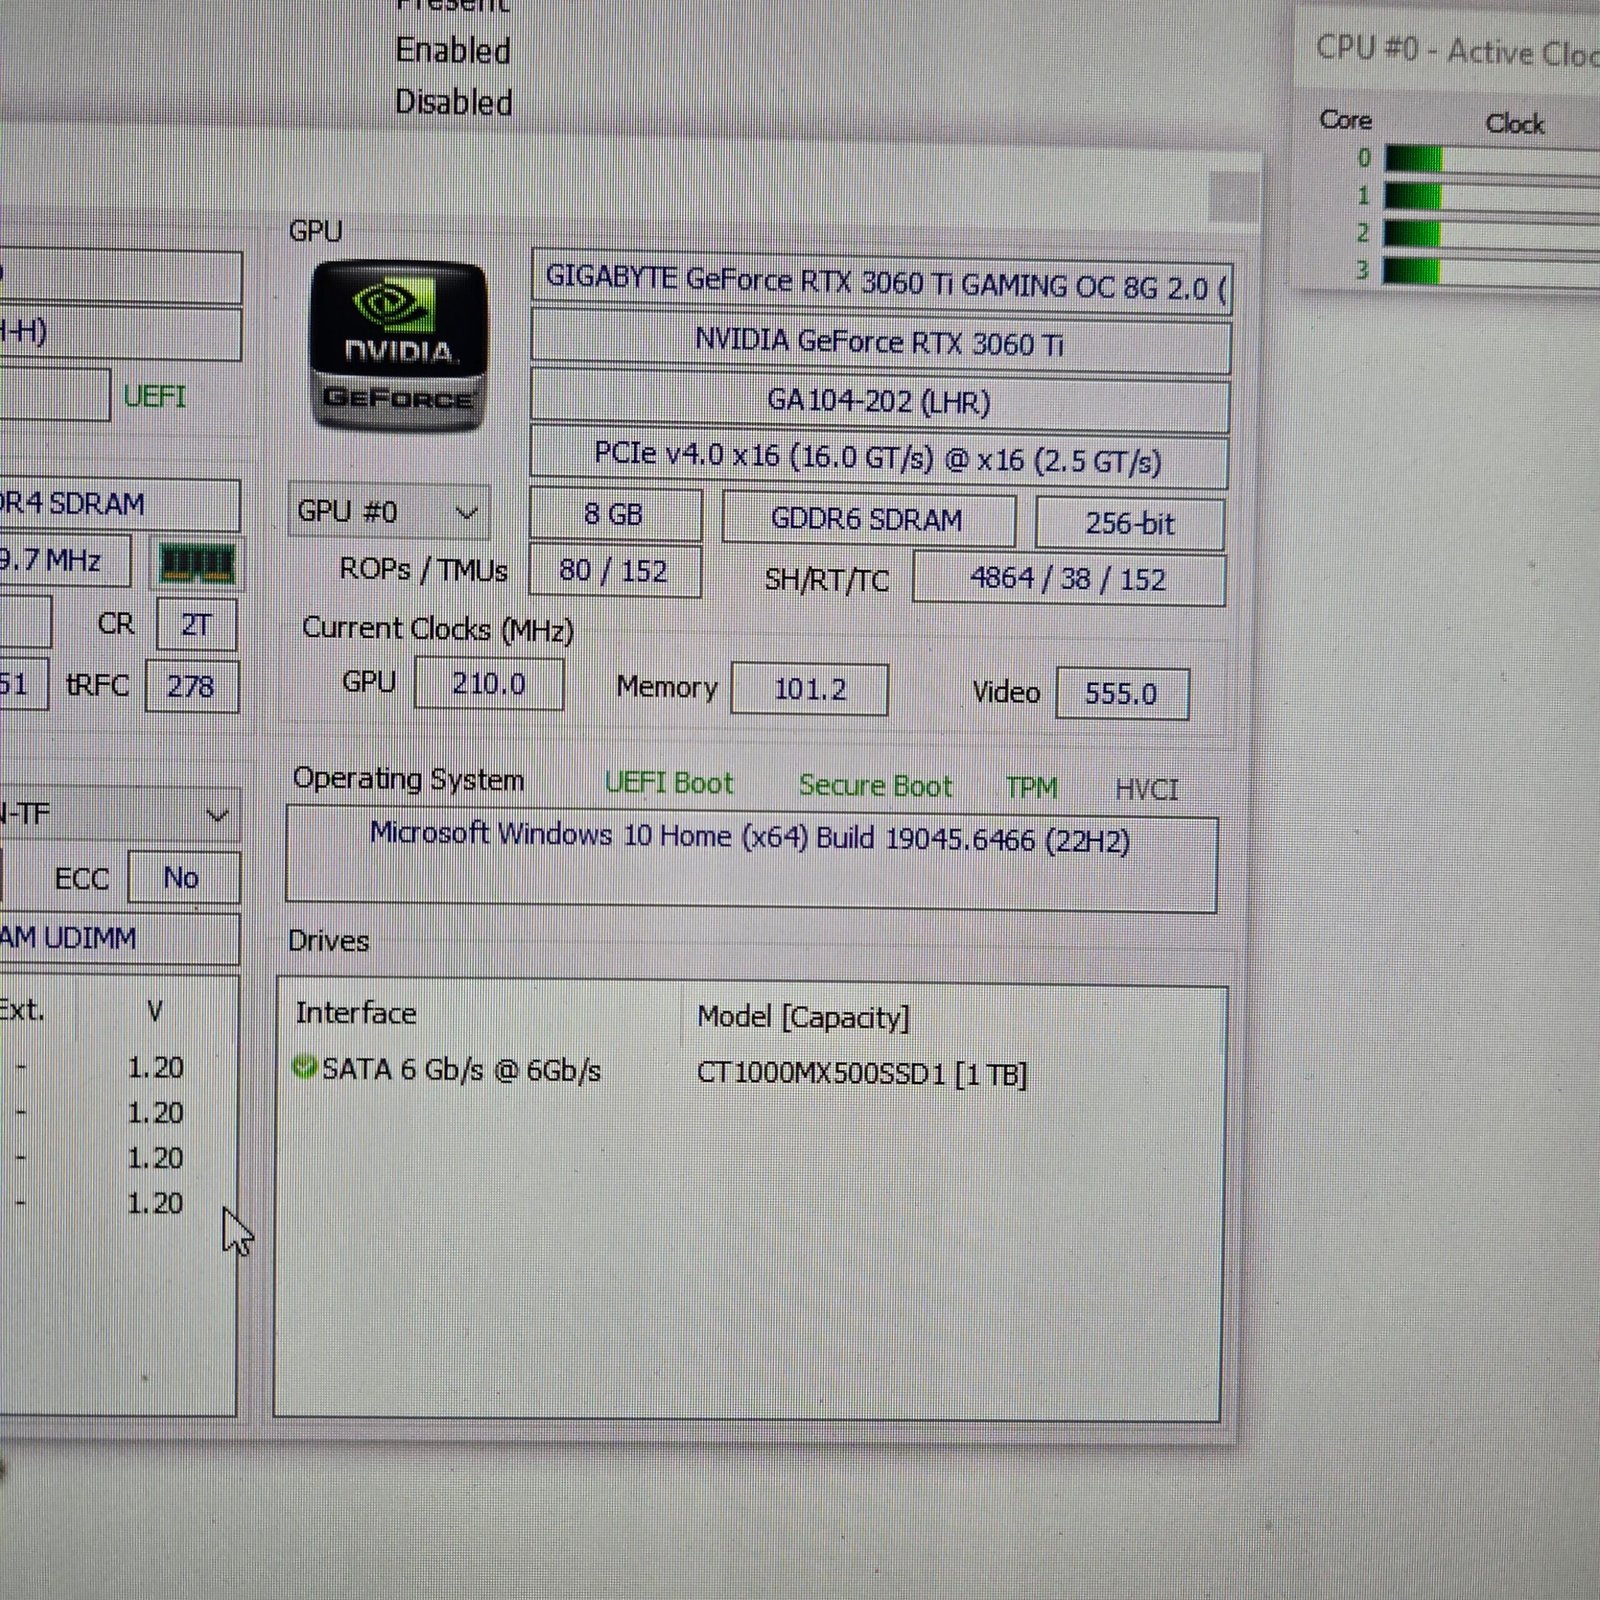1600x1600 pixels.
Task: Expand the dropdown ending in -TF
Action: click(118, 814)
